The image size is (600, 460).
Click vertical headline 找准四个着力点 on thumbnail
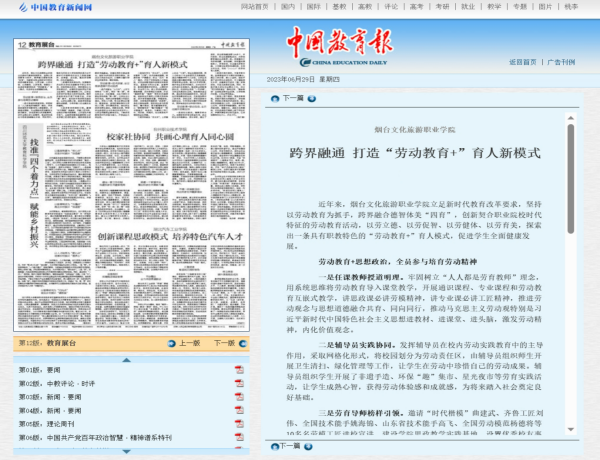(34, 193)
